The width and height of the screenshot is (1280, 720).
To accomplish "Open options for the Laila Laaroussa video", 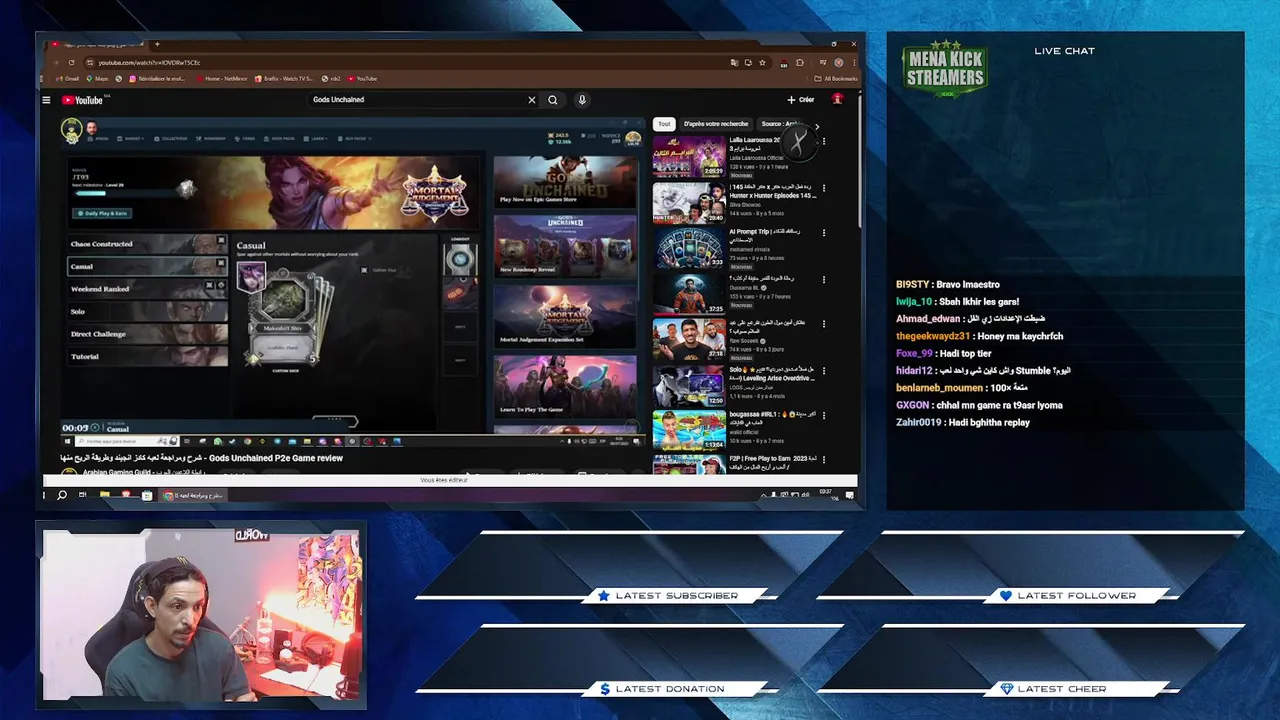I will pos(824,141).
